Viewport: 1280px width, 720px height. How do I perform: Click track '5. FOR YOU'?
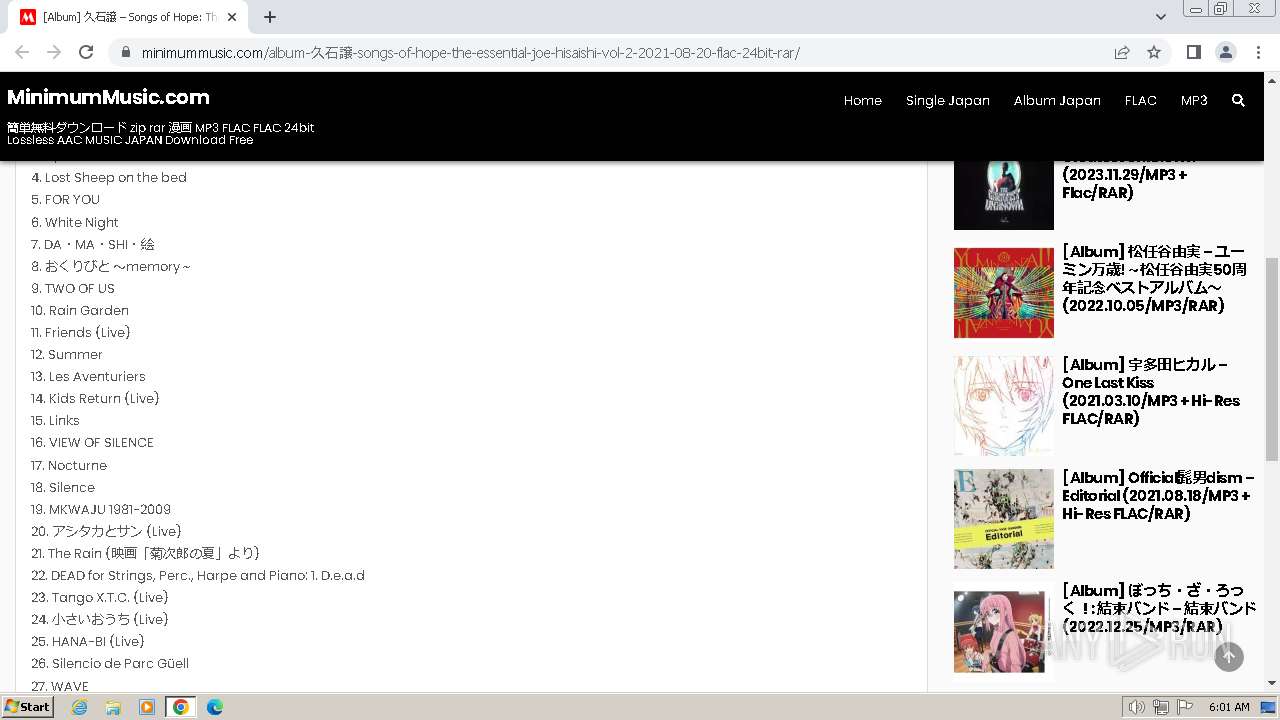pyautogui.click(x=65, y=200)
